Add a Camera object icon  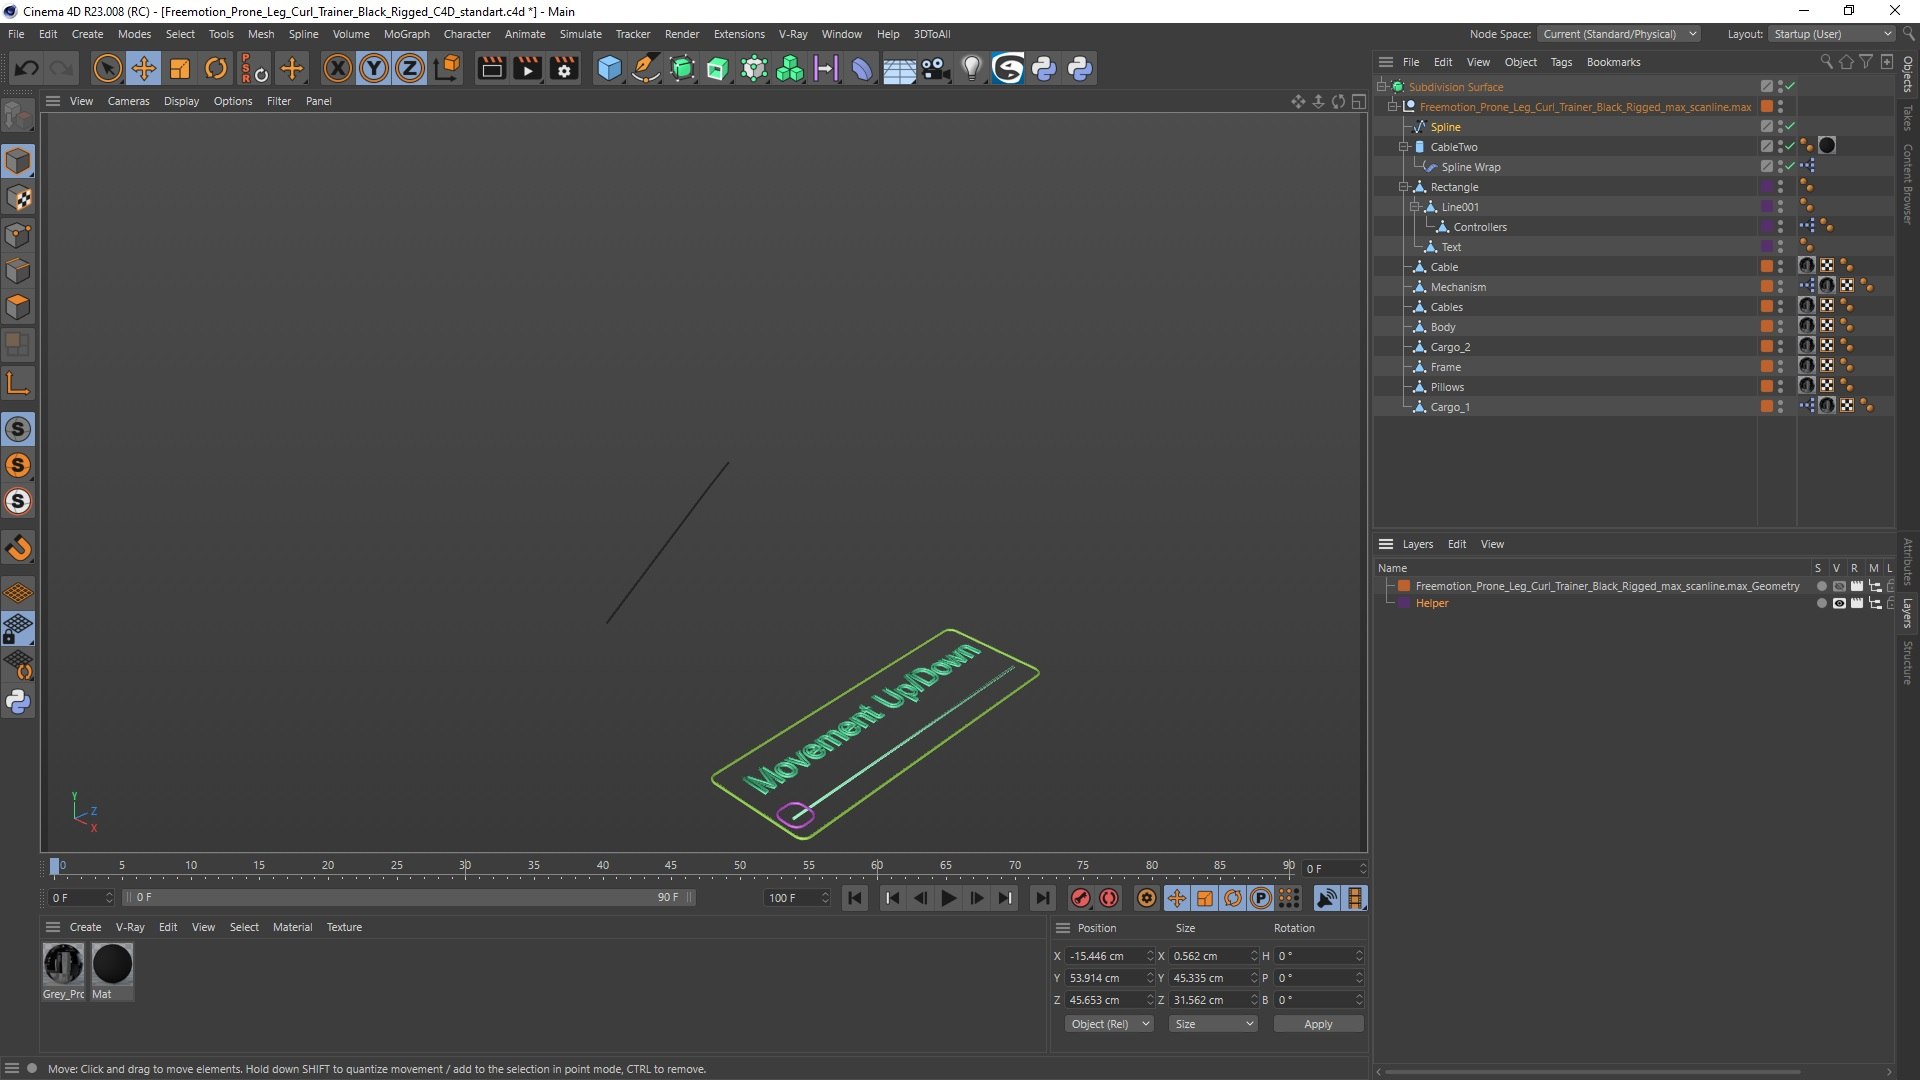tap(935, 68)
